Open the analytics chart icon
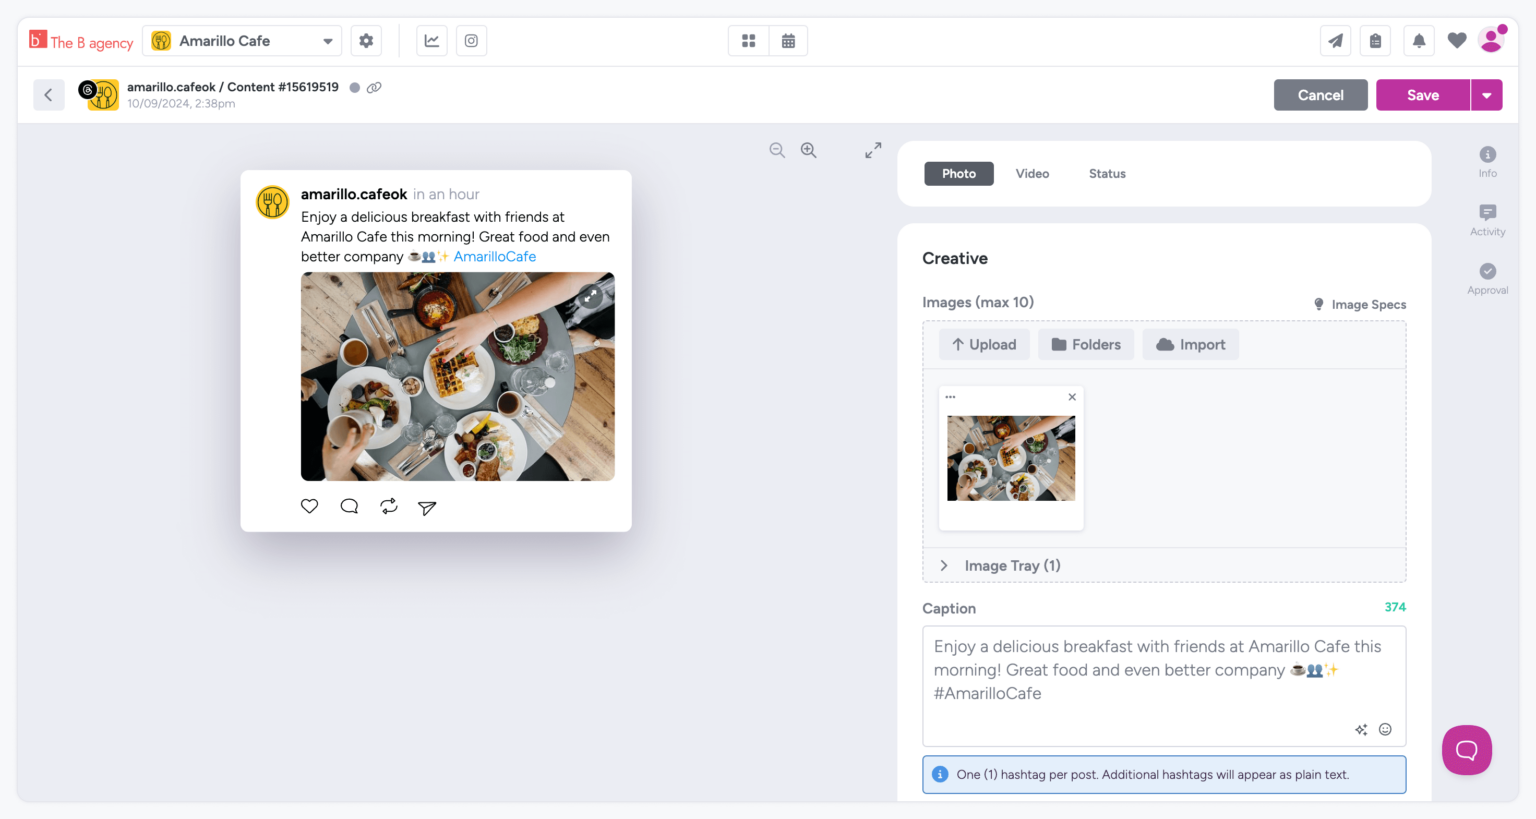The width and height of the screenshot is (1536, 819). coord(431,41)
